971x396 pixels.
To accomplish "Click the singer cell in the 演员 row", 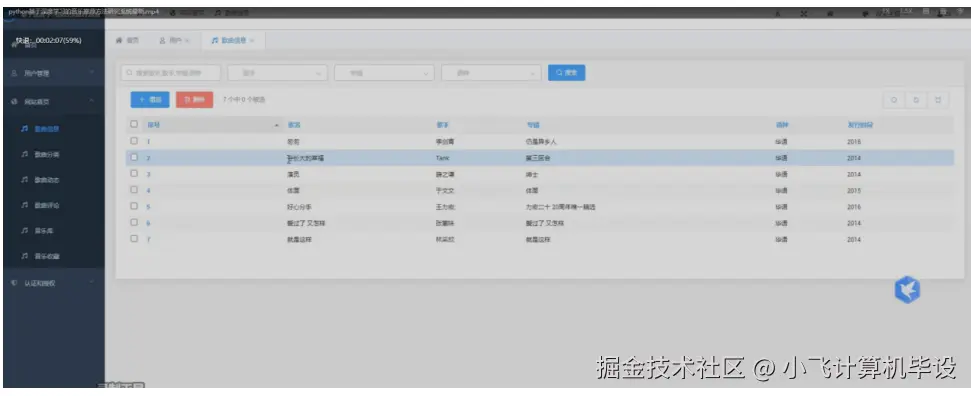I will [x=445, y=175].
